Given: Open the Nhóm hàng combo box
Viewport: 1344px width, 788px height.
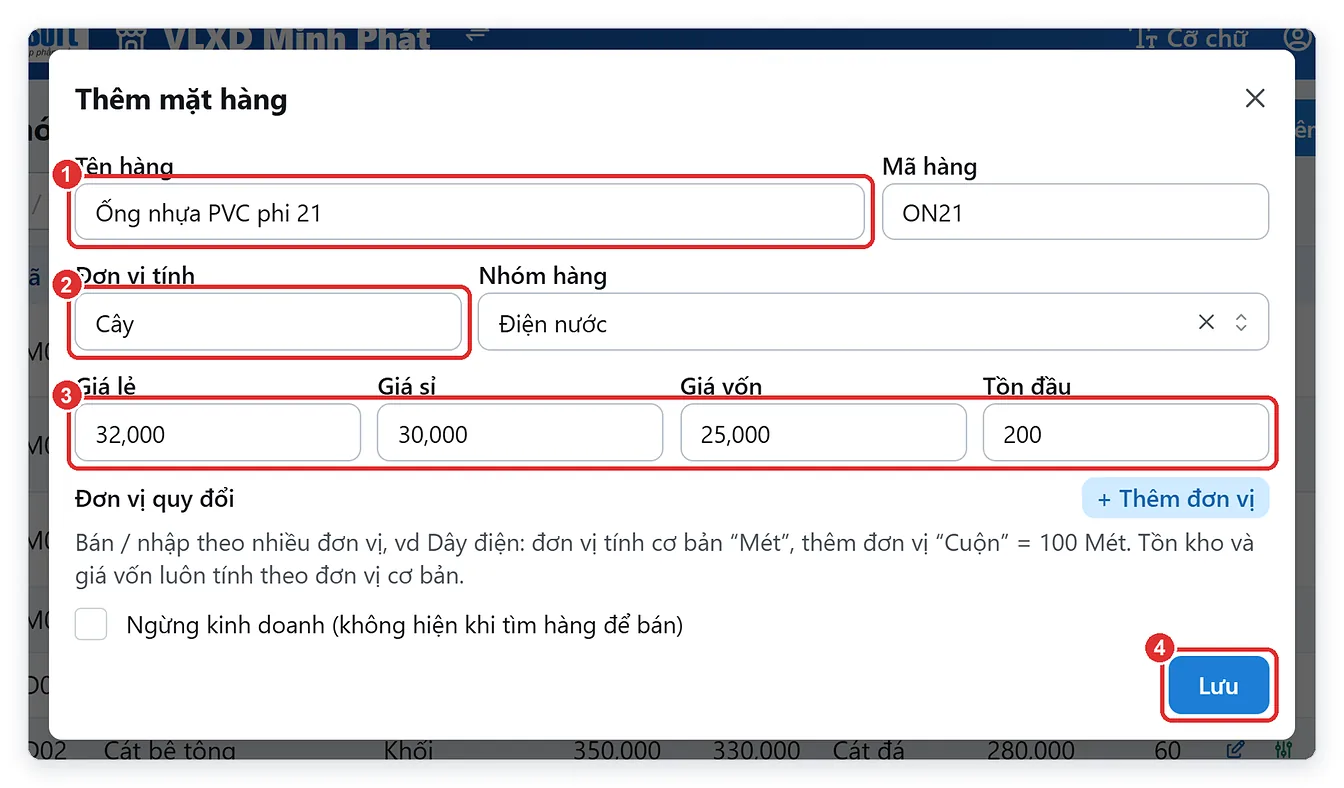Looking at the screenshot, I should click(x=873, y=322).
